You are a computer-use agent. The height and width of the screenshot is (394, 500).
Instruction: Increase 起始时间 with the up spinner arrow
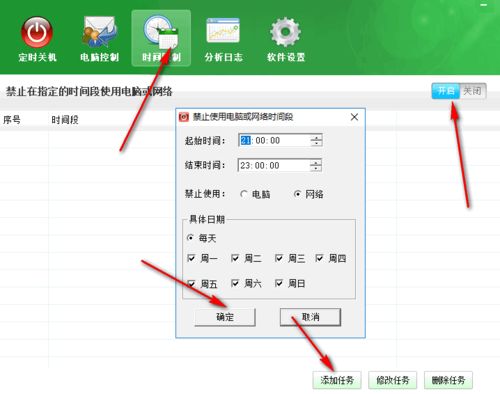coord(316,137)
